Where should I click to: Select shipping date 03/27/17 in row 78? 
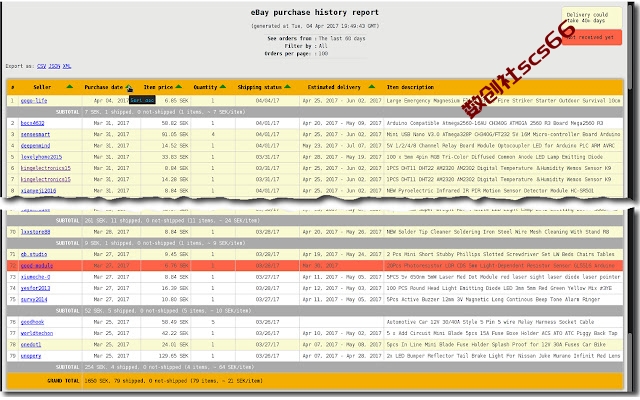(x=267, y=344)
